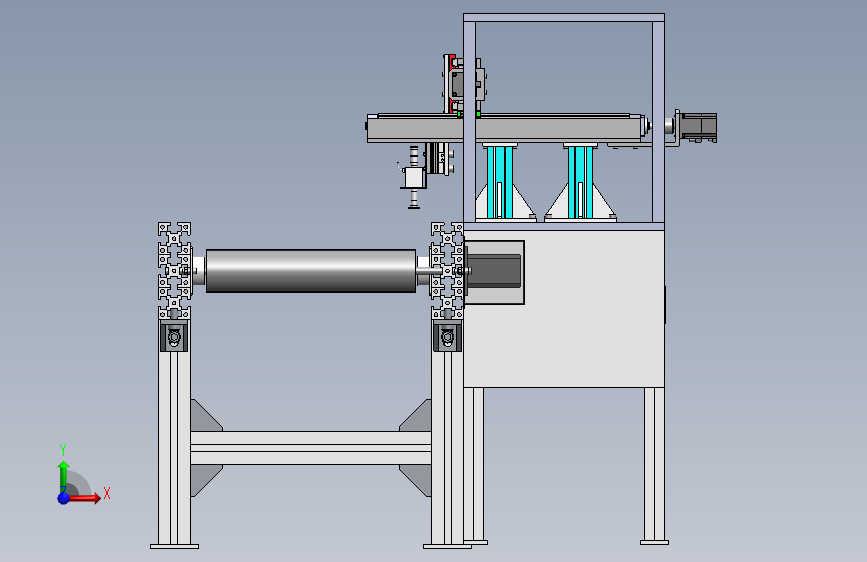867x562 pixels.
Task: Select the hanging nozzle head under the gantry
Action: [x=414, y=178]
